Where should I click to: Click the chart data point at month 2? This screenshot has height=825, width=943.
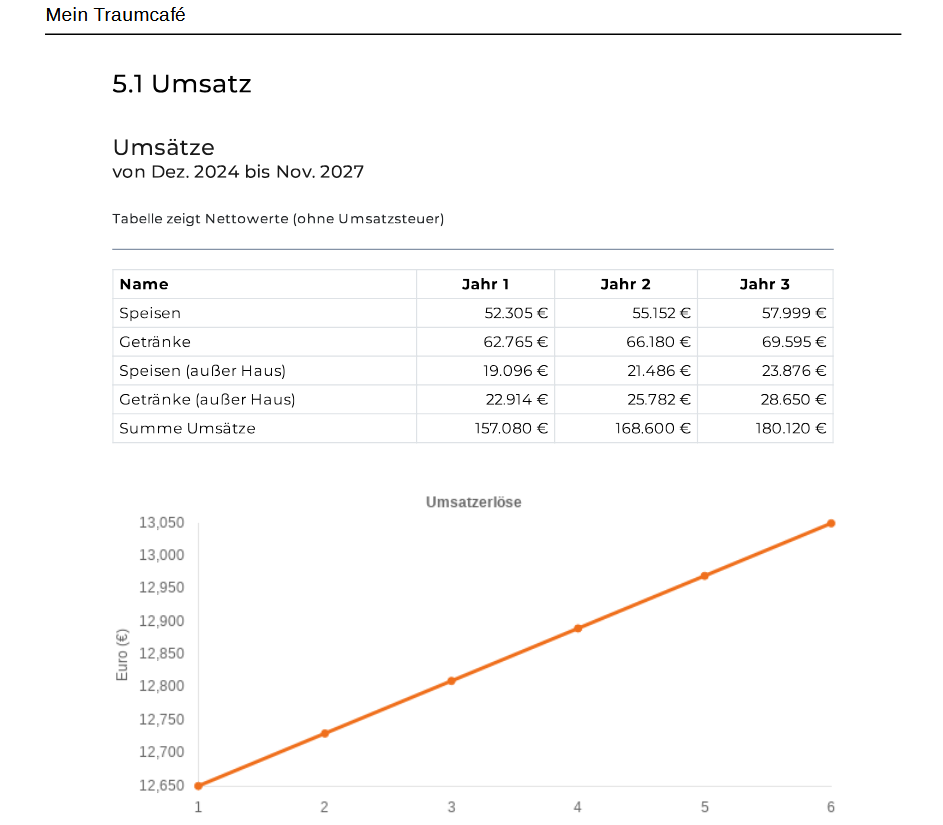325,734
